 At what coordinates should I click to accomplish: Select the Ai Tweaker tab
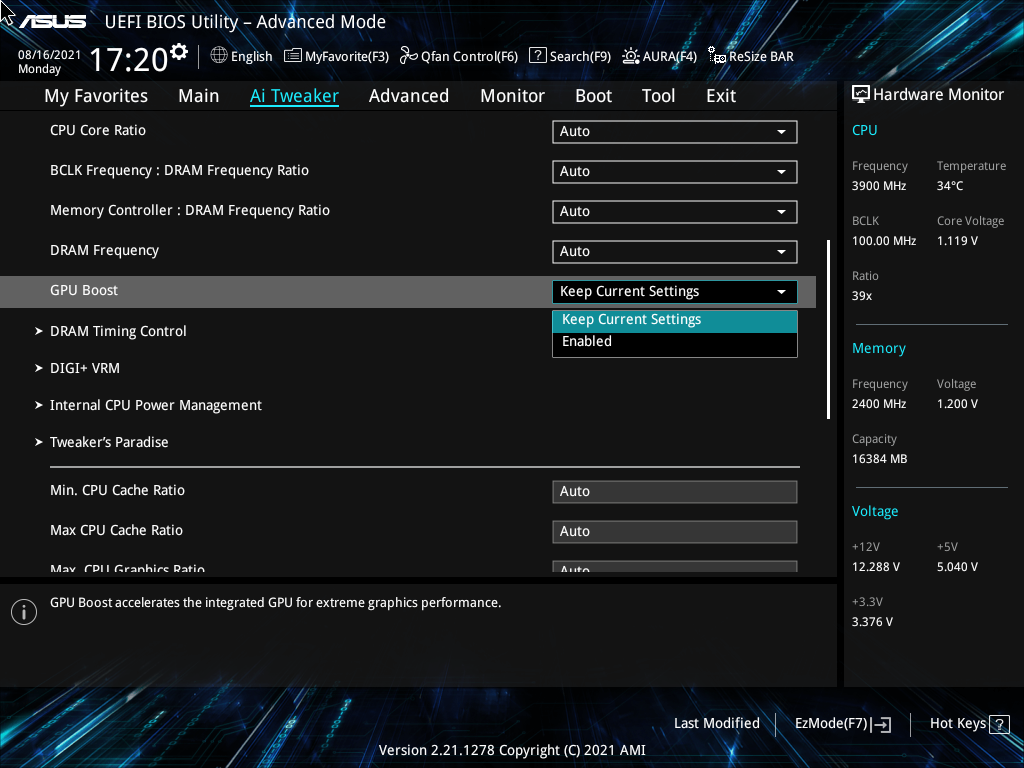point(294,96)
